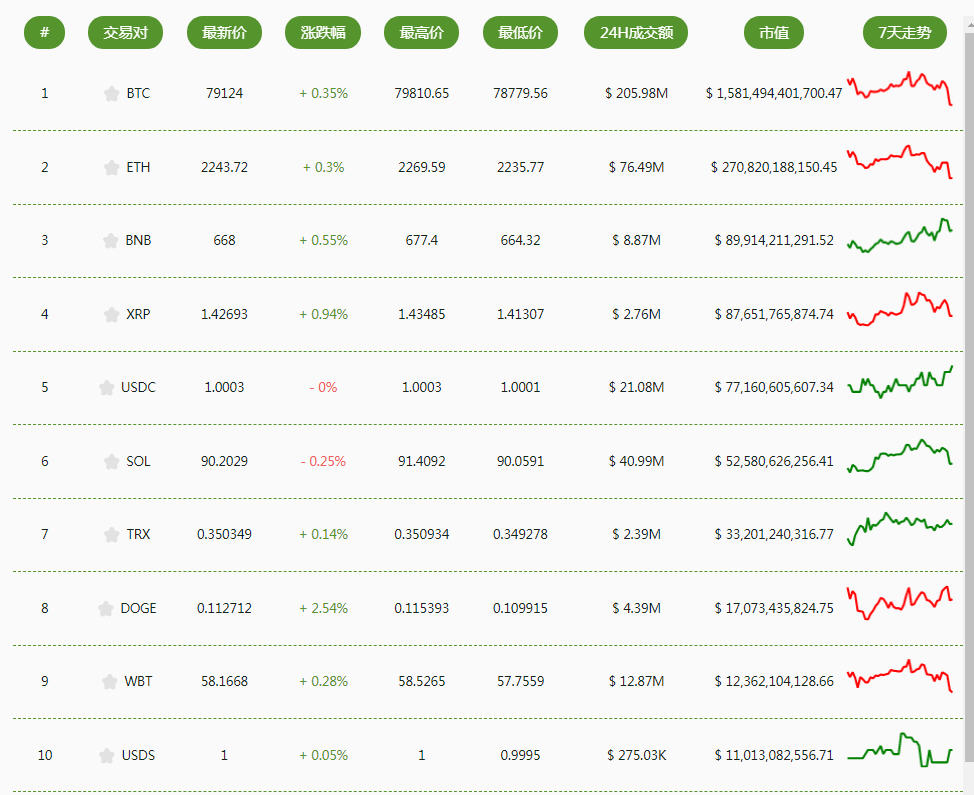974x795 pixels.
Task: Click the $ 275.03K volume value
Action: pos(636,755)
